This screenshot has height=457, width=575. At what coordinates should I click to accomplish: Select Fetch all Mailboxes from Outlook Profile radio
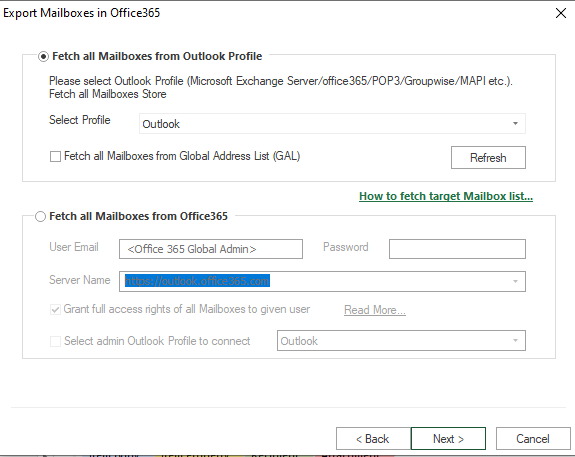[43, 57]
